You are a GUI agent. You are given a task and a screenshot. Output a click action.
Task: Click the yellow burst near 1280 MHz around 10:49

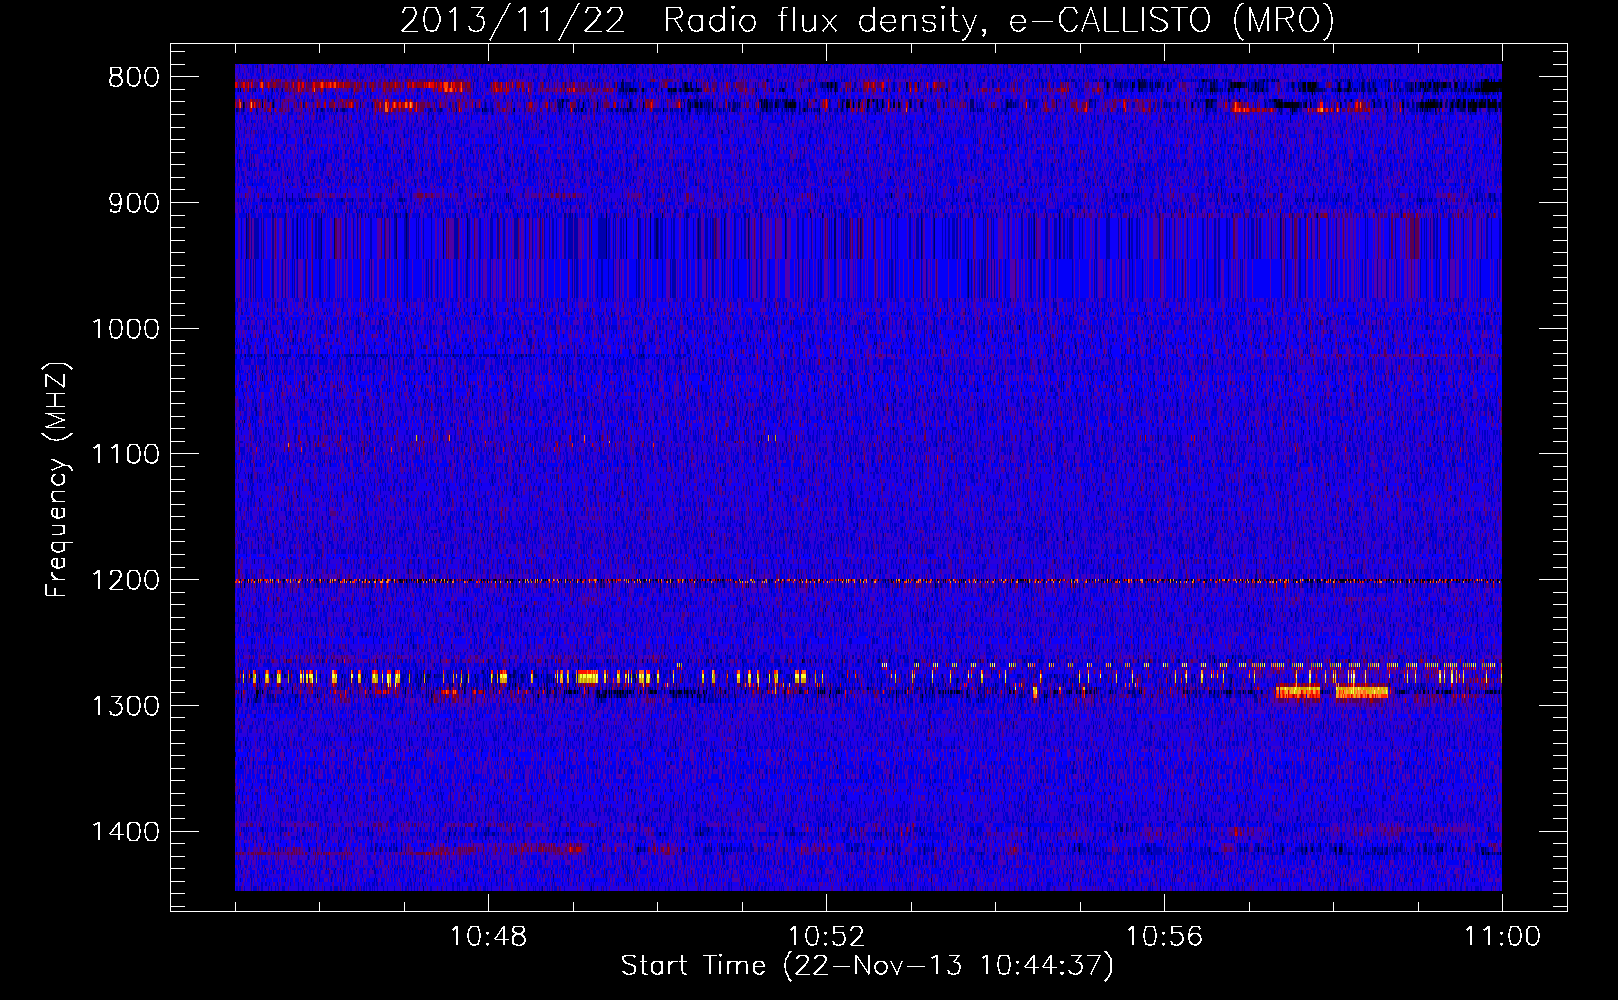pyautogui.click(x=587, y=677)
